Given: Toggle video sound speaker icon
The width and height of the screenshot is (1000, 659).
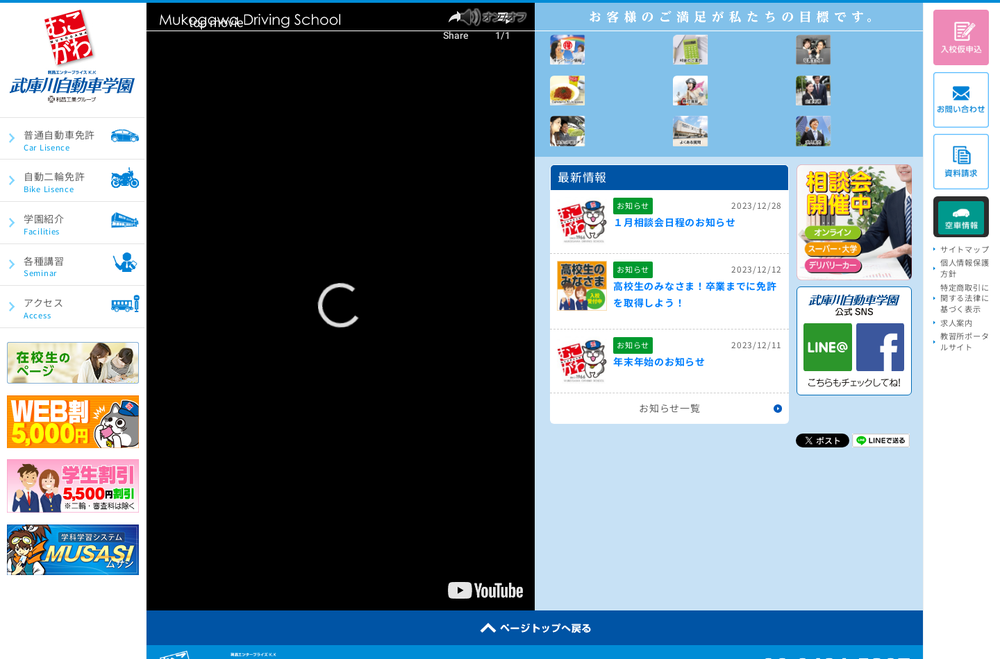Looking at the screenshot, I should [472, 17].
